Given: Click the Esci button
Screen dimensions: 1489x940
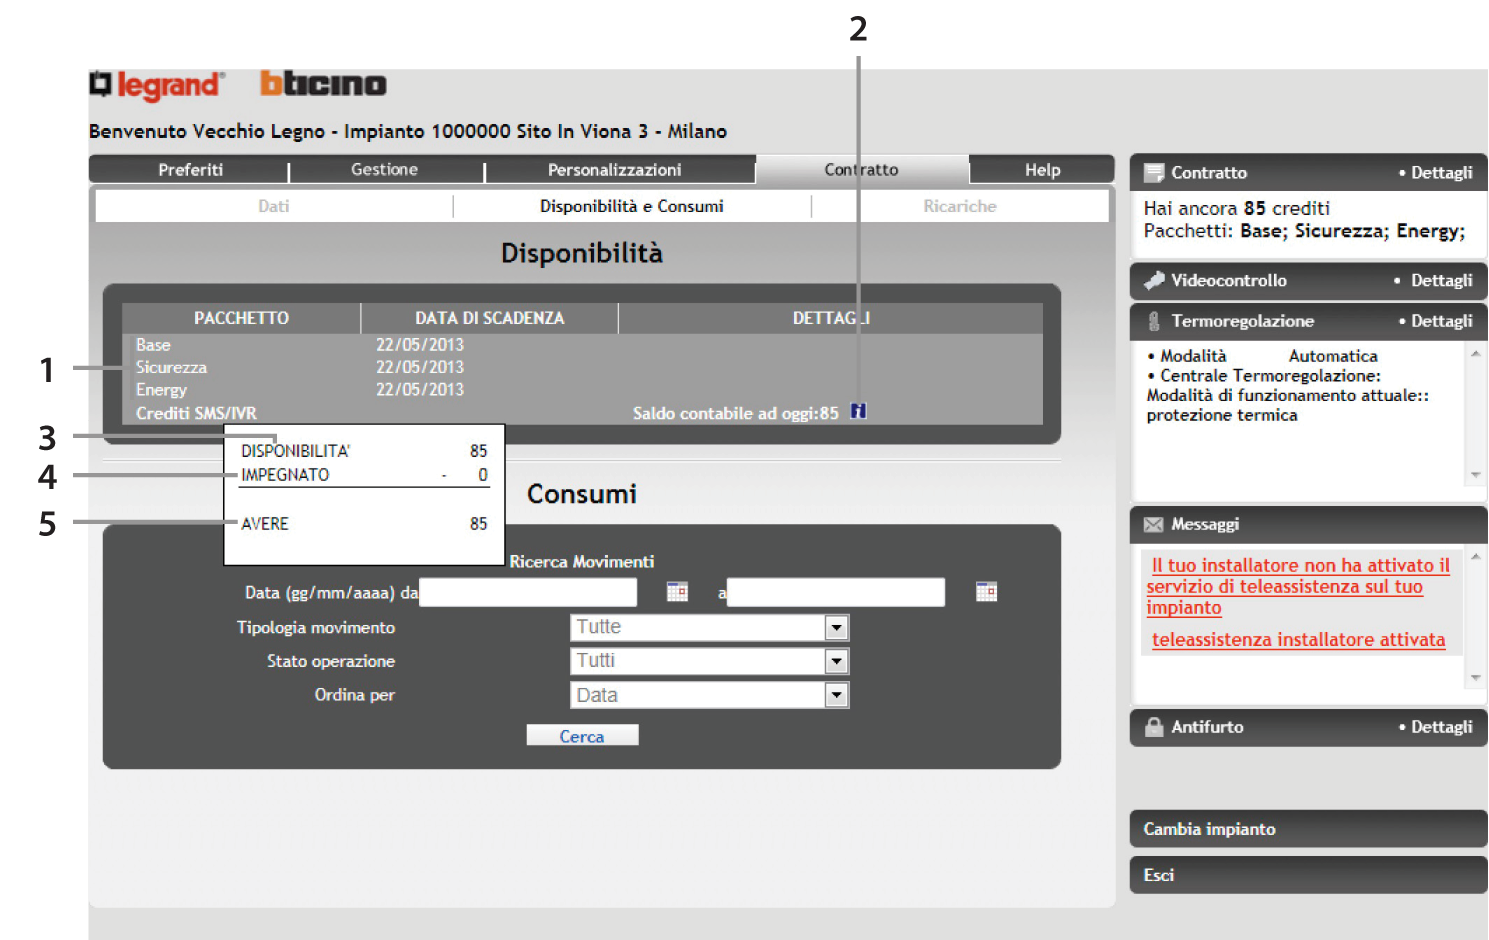Looking at the screenshot, I should pyautogui.click(x=1309, y=875).
